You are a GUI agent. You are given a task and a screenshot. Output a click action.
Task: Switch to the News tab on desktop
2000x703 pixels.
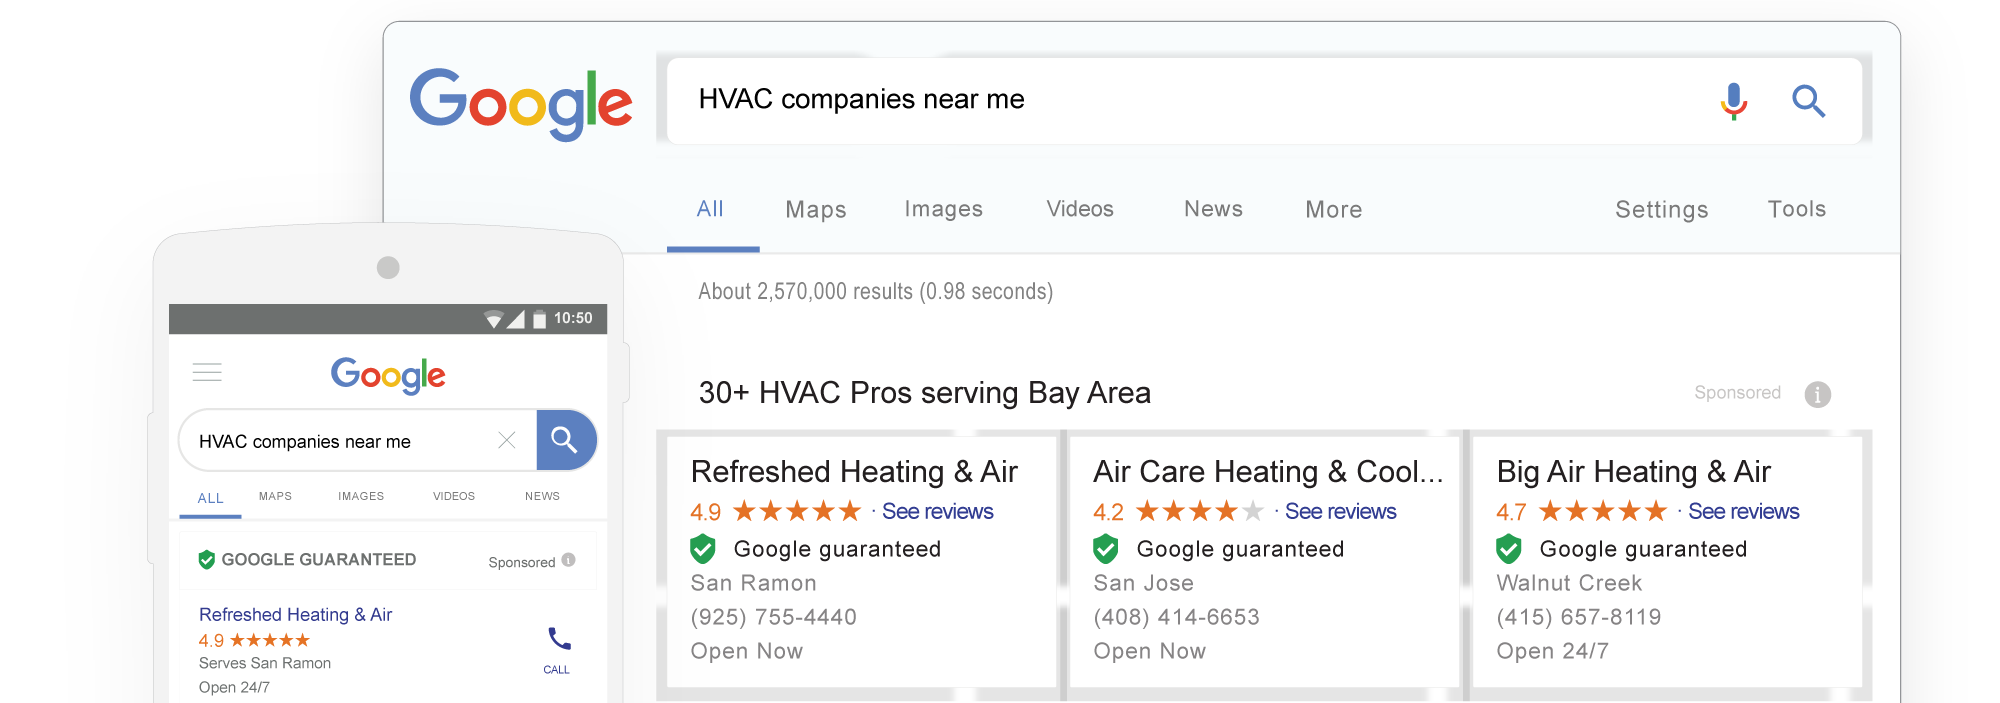(x=1213, y=209)
